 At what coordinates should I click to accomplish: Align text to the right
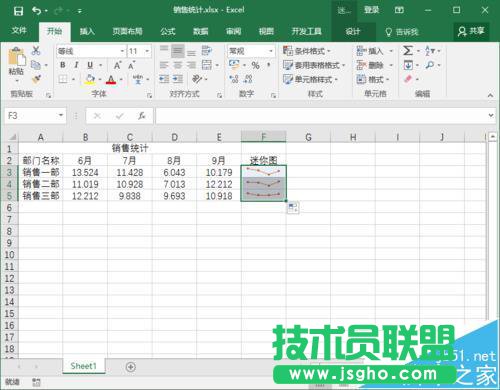[x=191, y=65]
